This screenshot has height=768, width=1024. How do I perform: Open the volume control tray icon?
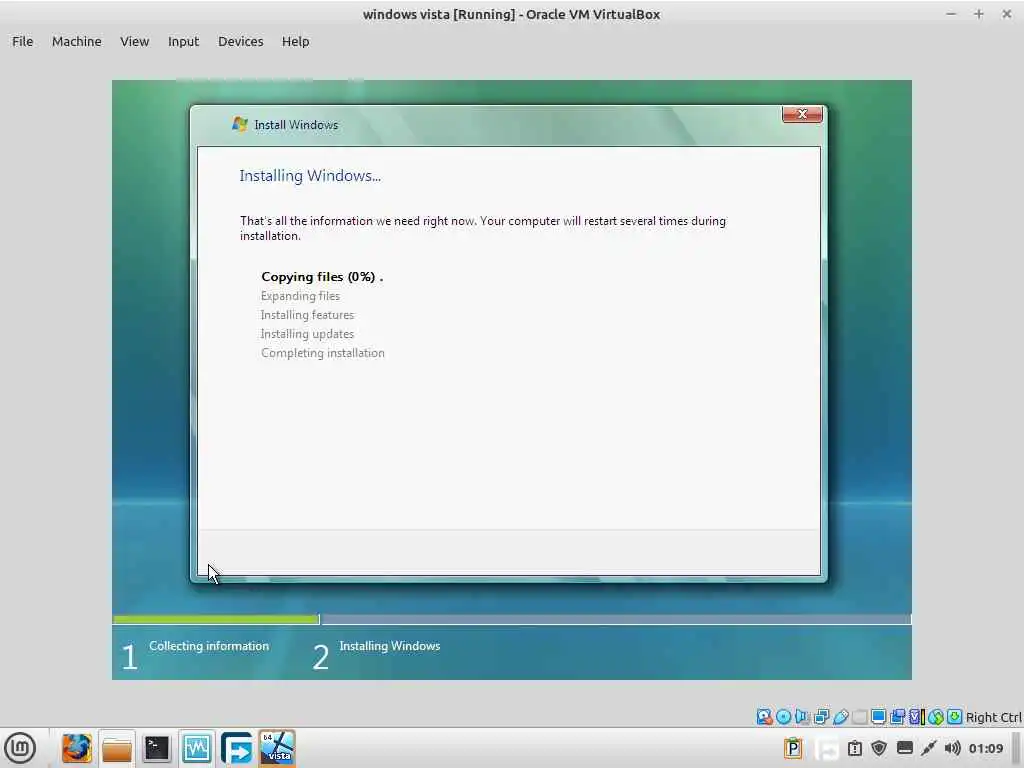tap(953, 748)
